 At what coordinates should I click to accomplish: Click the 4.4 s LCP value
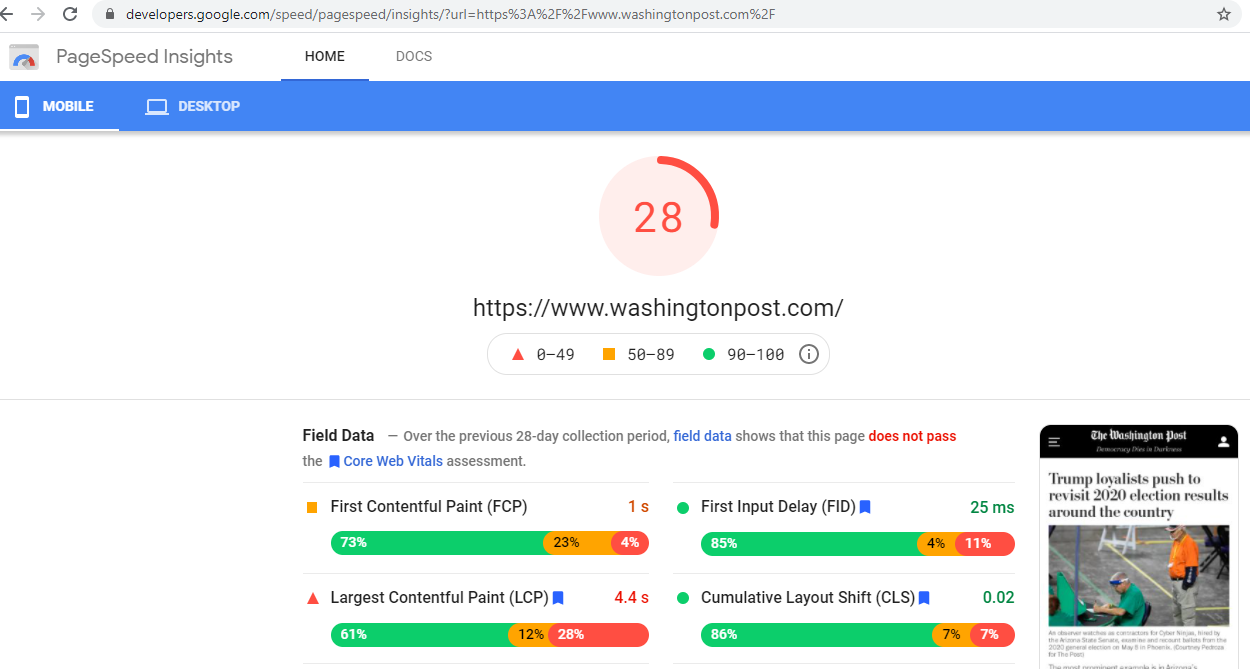pyautogui.click(x=631, y=598)
